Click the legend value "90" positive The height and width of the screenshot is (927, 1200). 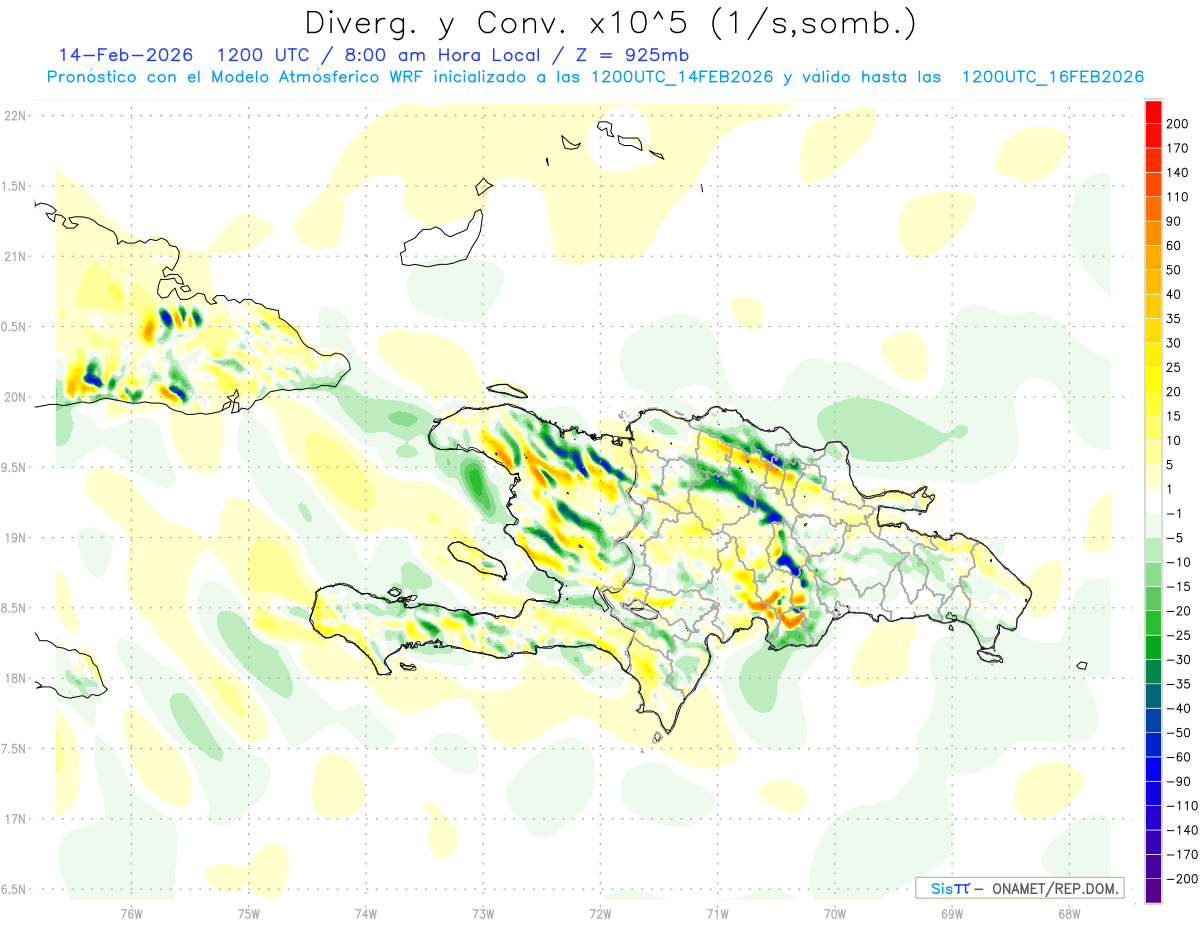click(x=1174, y=221)
